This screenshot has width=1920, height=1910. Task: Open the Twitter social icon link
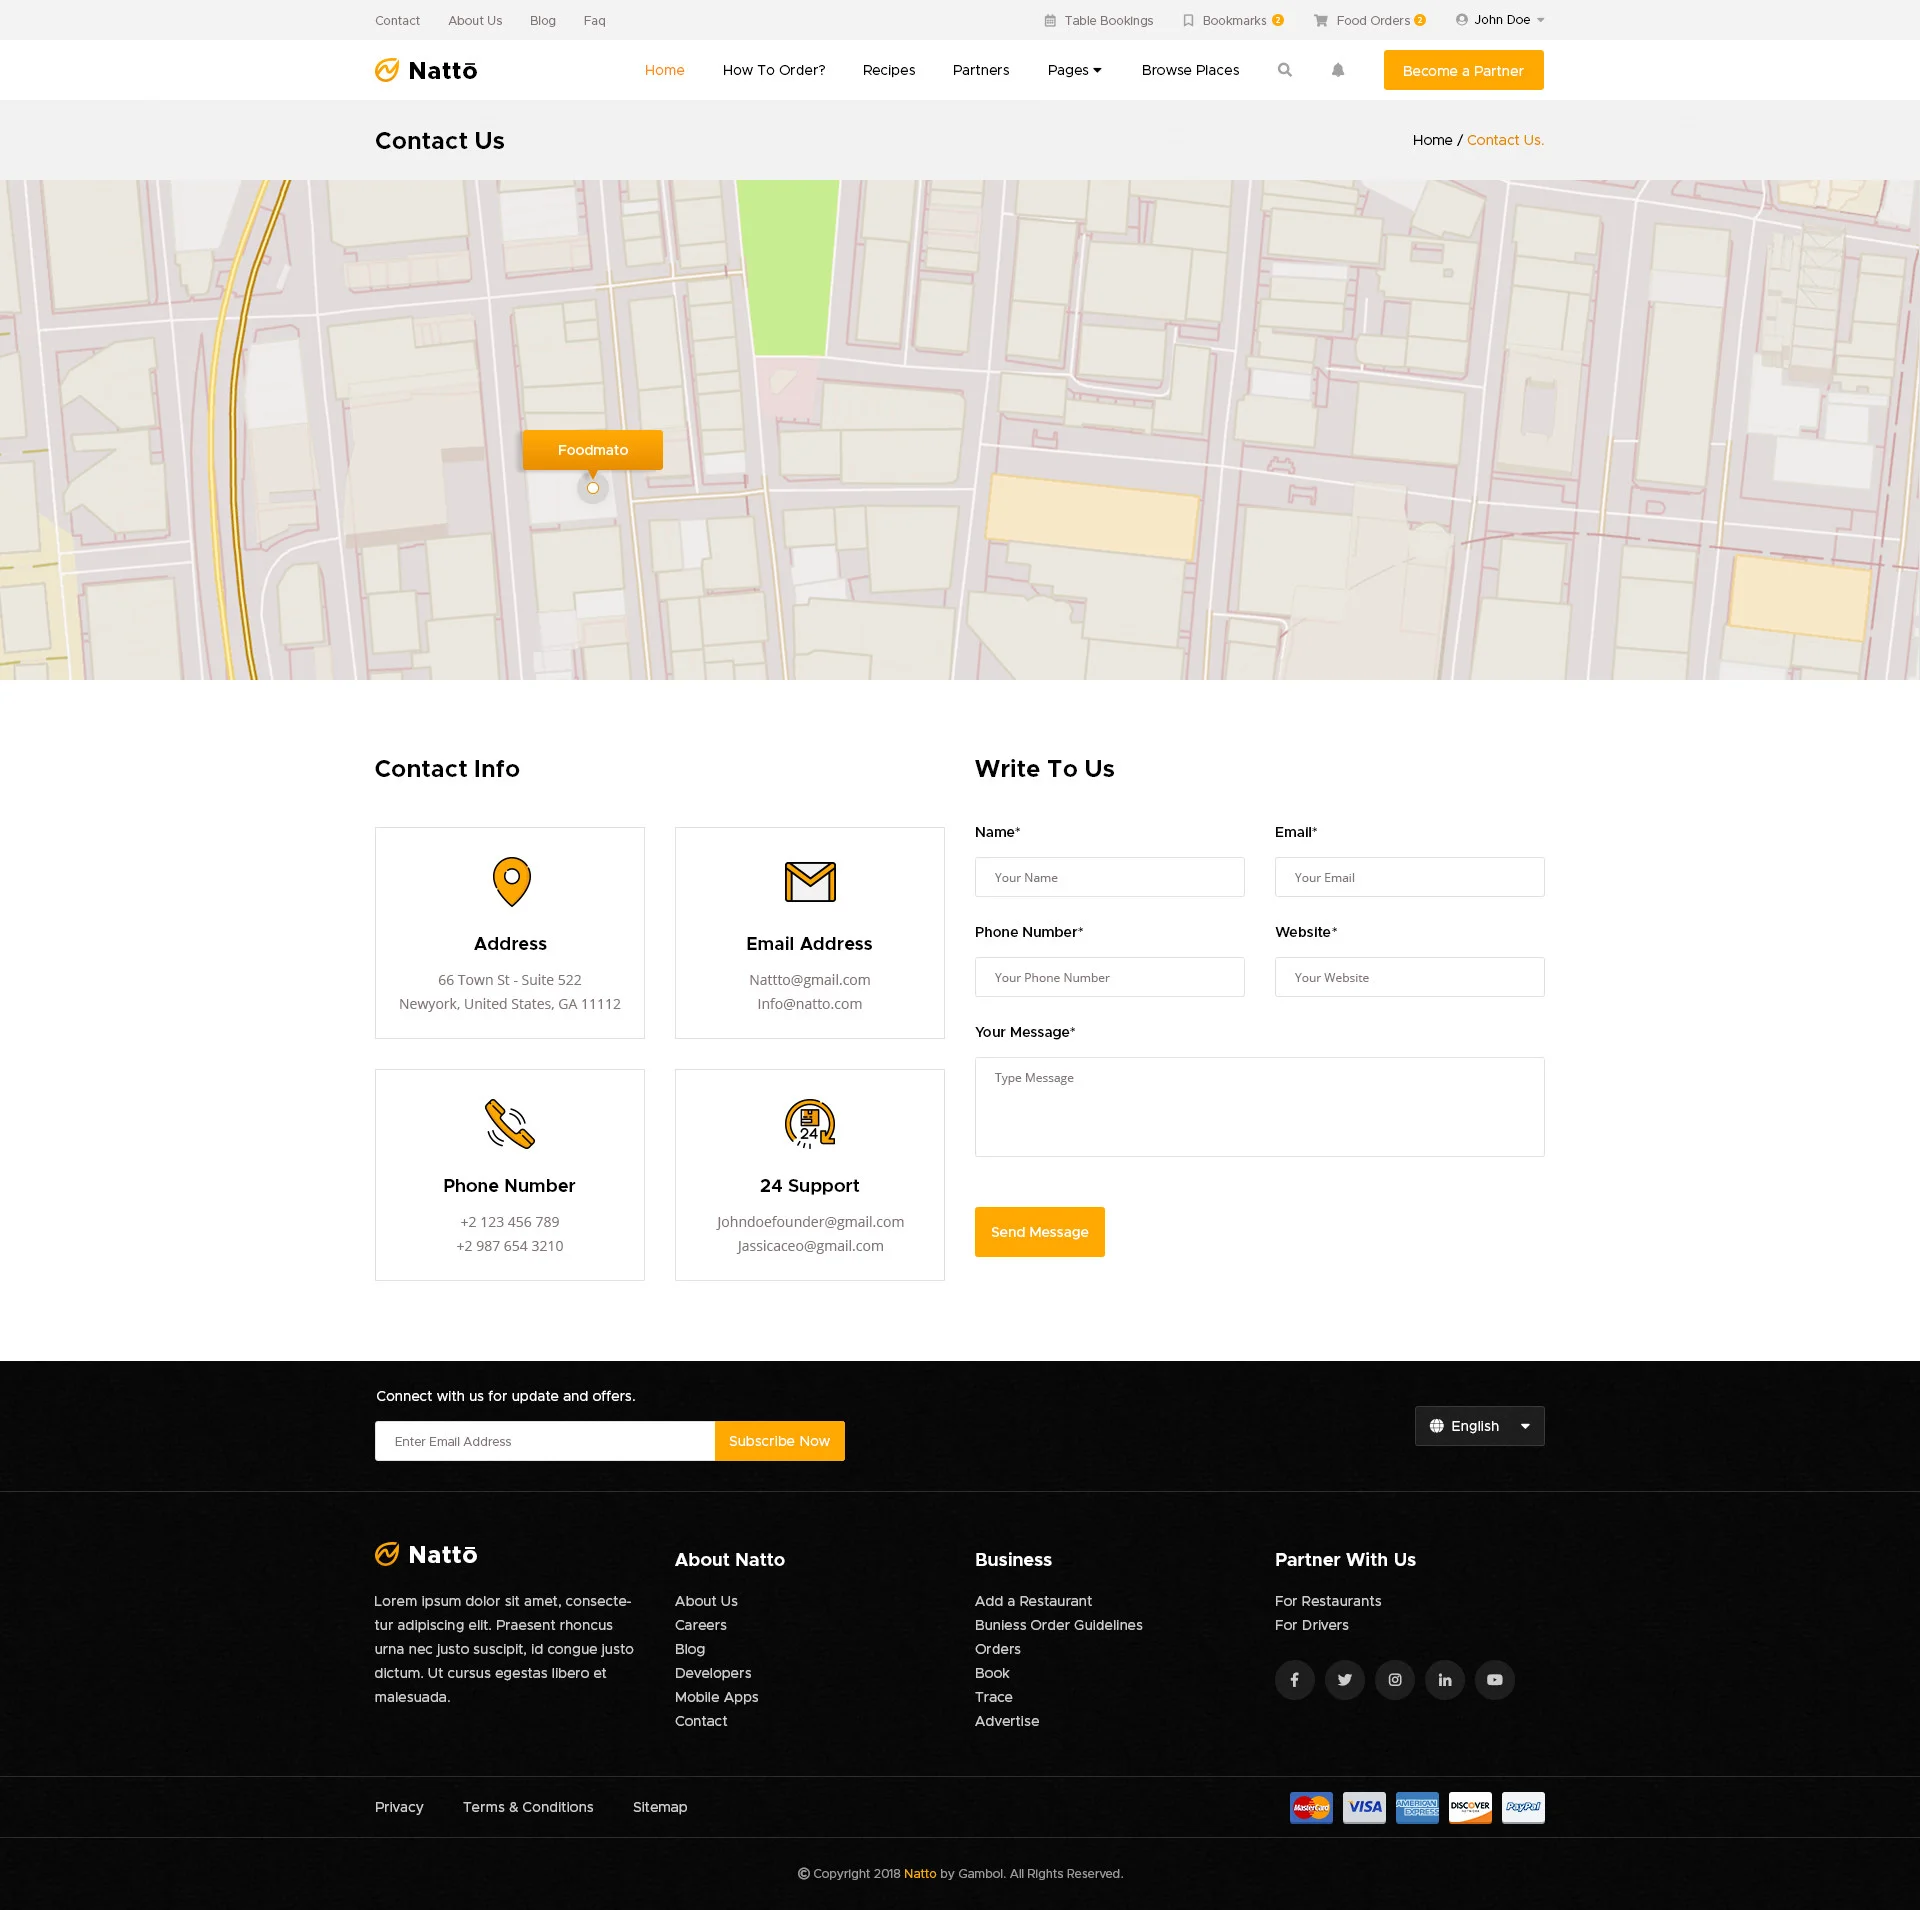pyautogui.click(x=1344, y=1680)
